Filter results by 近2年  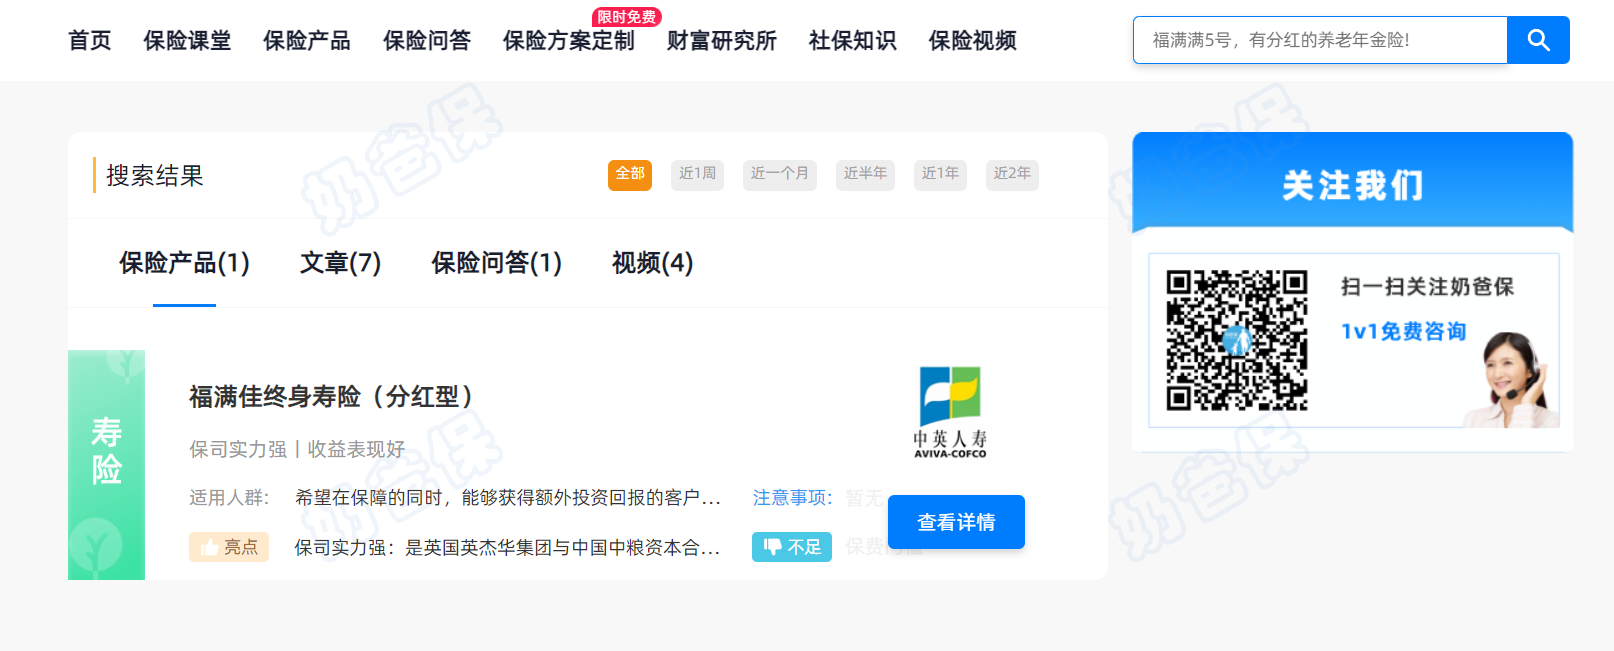coord(1011,174)
